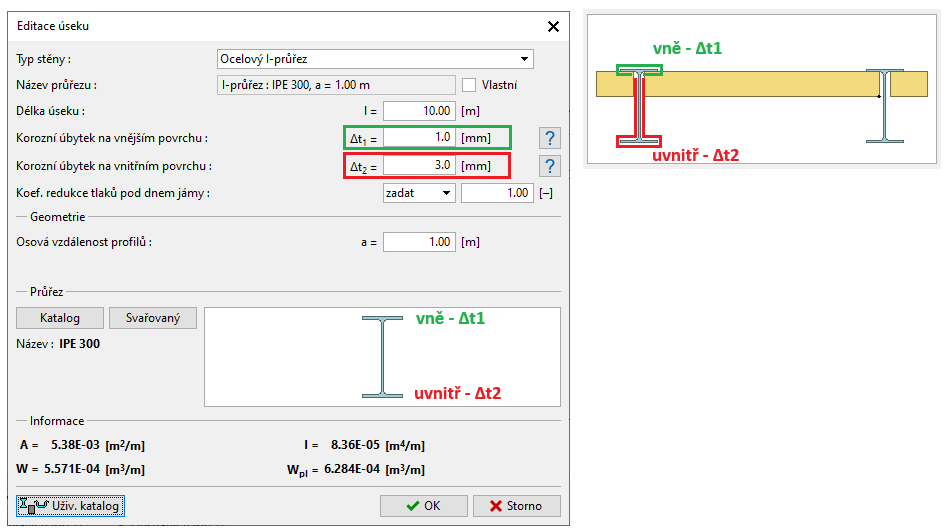Edit the Δt1 outer corrosion field
Screen dimensions: 945x530
click(419, 138)
